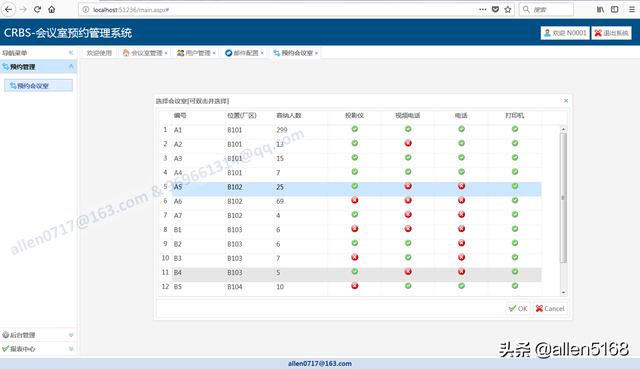
Task: Click the 打印机 column header
Action: [x=515, y=116]
